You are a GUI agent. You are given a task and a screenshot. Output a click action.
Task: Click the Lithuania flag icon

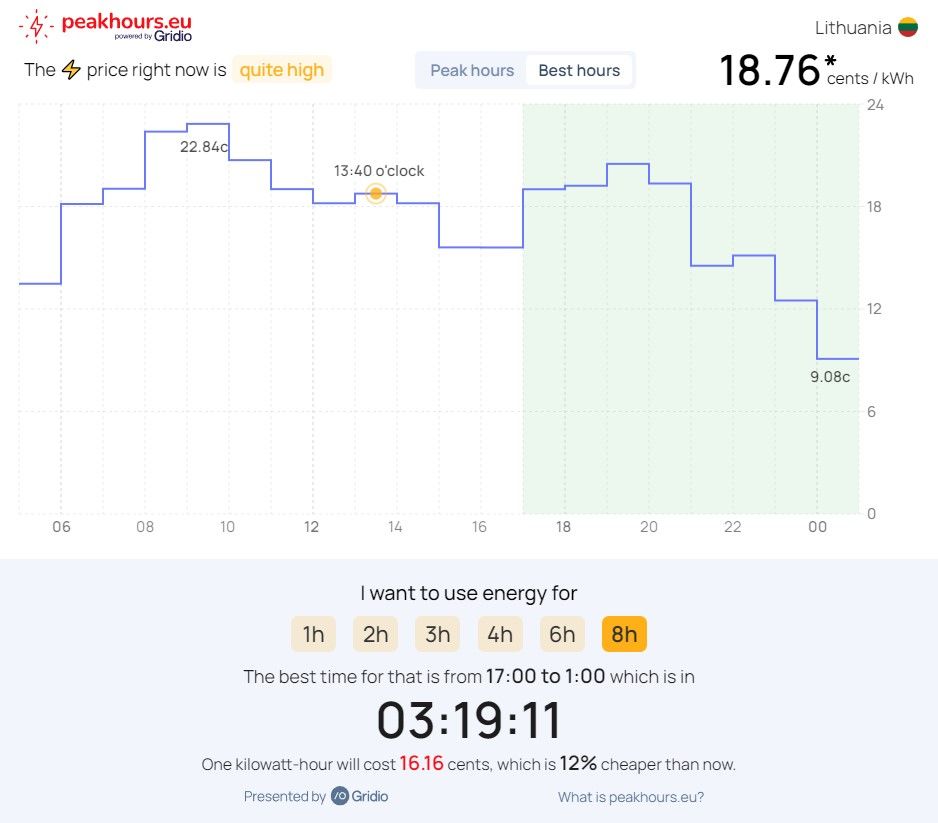click(908, 28)
